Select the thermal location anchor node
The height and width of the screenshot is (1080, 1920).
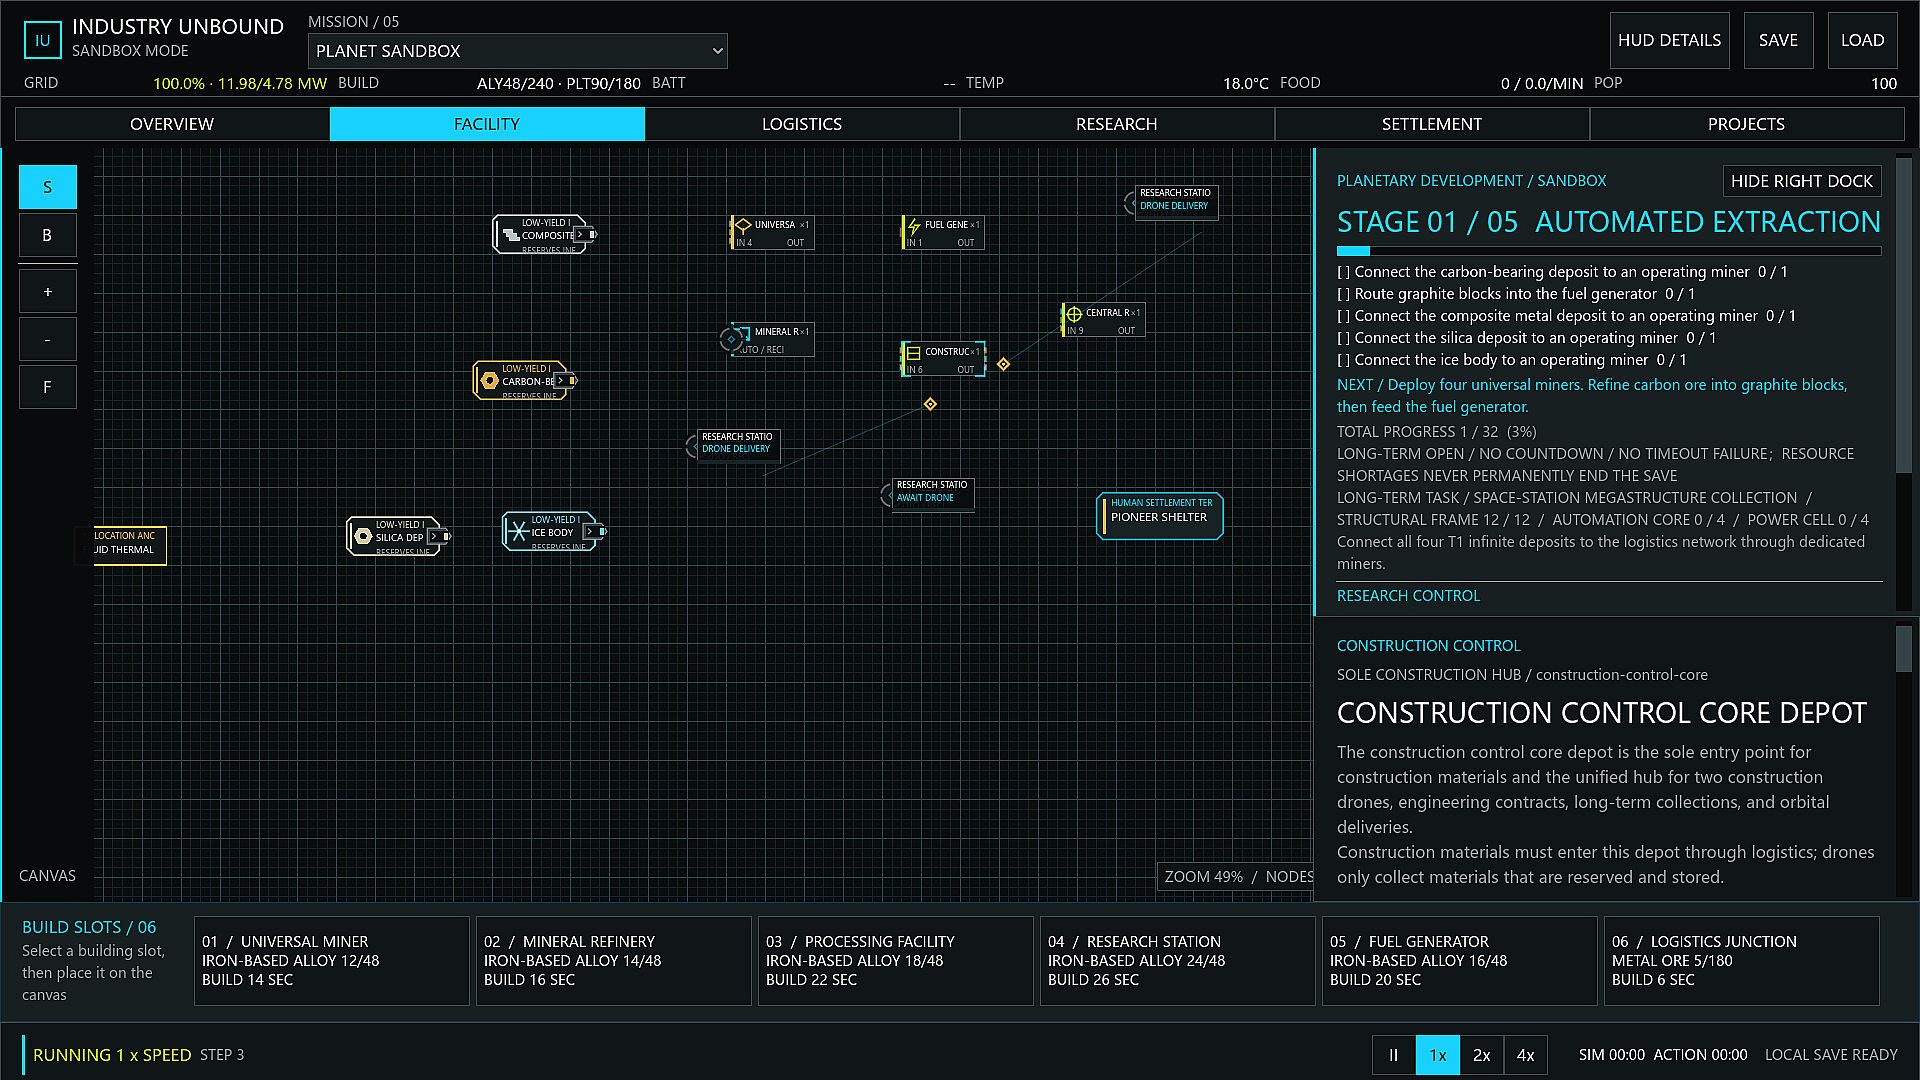click(x=130, y=546)
